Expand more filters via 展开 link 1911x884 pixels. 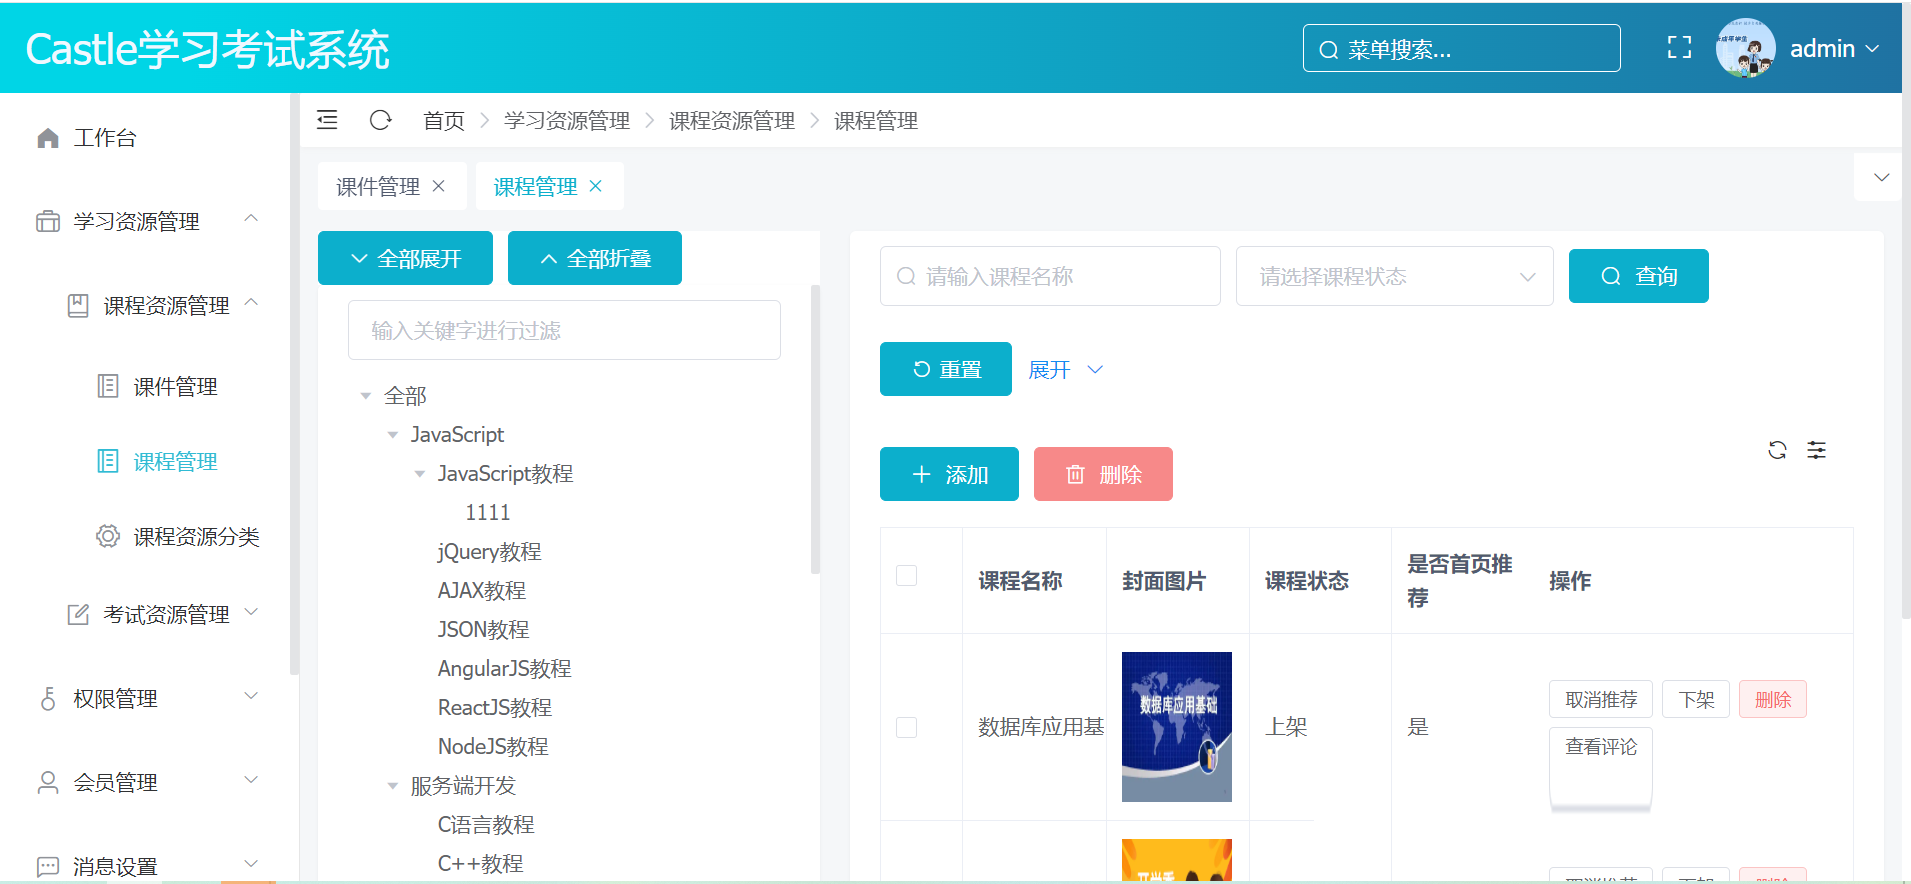pos(1064,370)
